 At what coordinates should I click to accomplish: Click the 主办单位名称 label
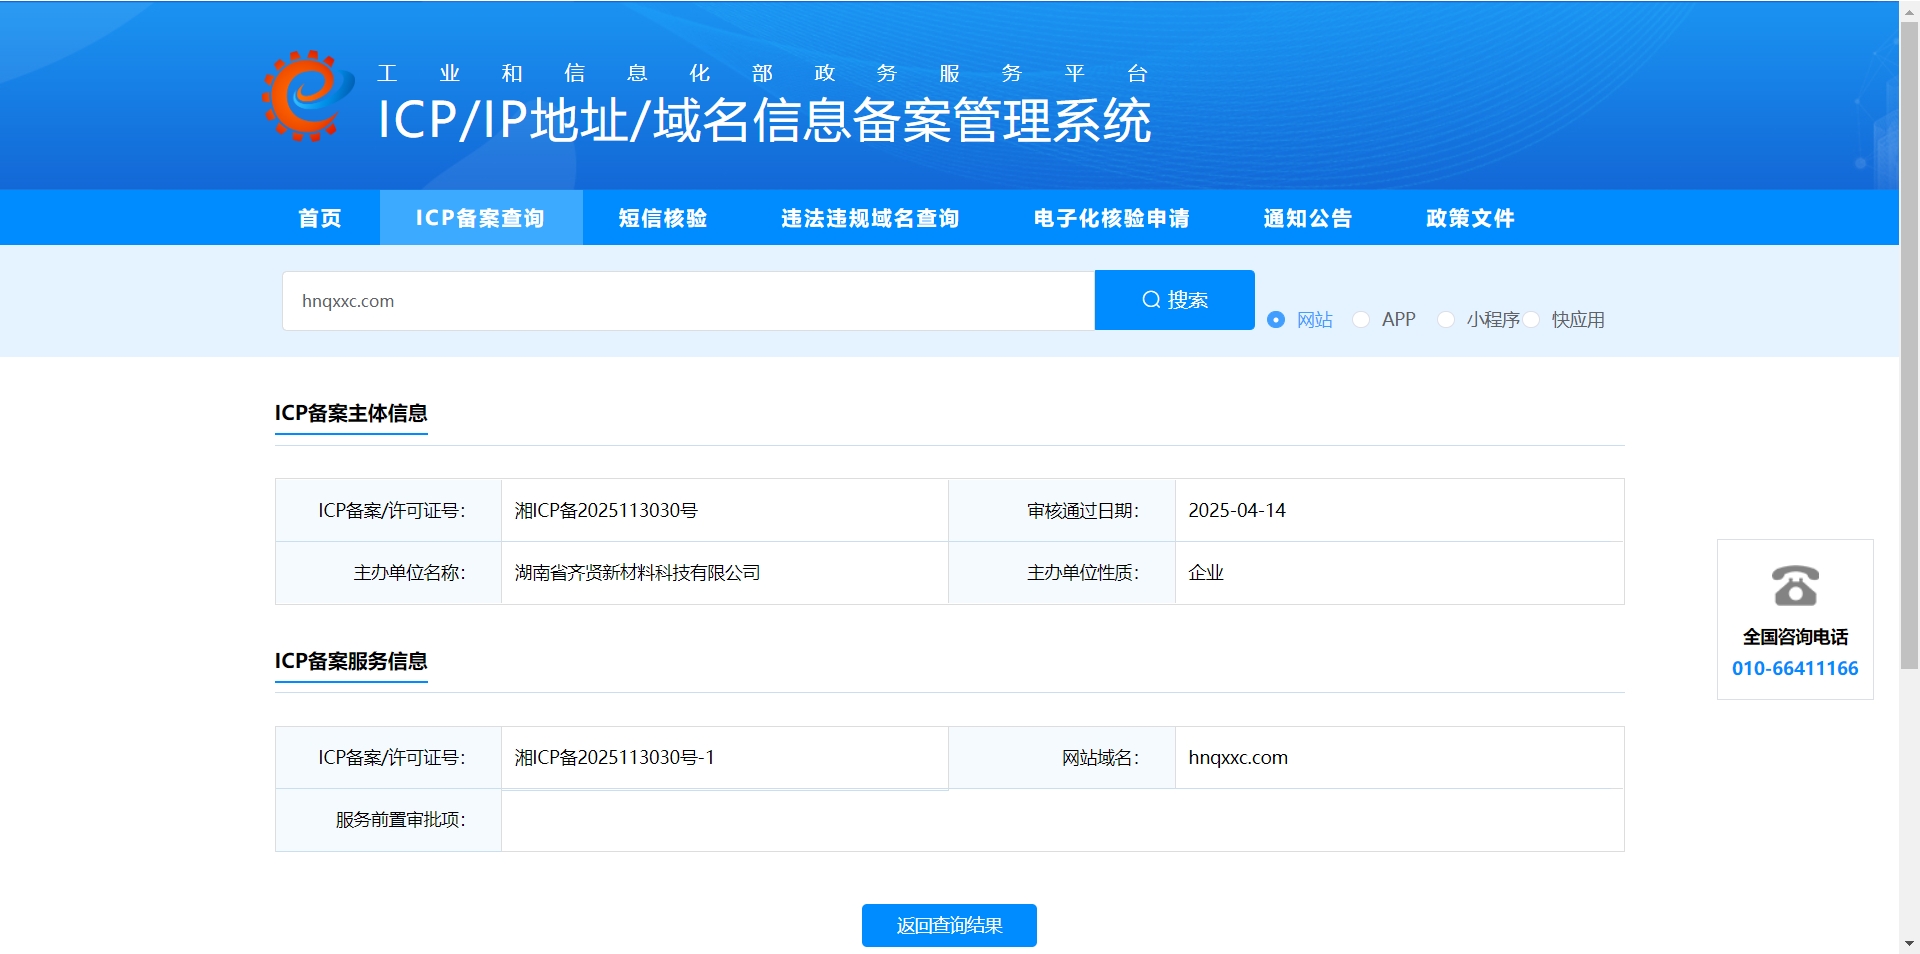click(x=409, y=573)
